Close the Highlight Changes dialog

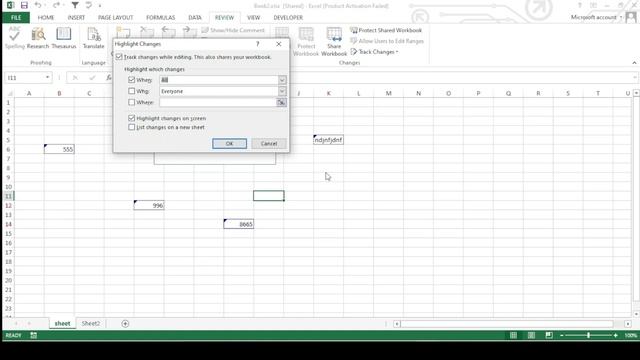click(279, 44)
